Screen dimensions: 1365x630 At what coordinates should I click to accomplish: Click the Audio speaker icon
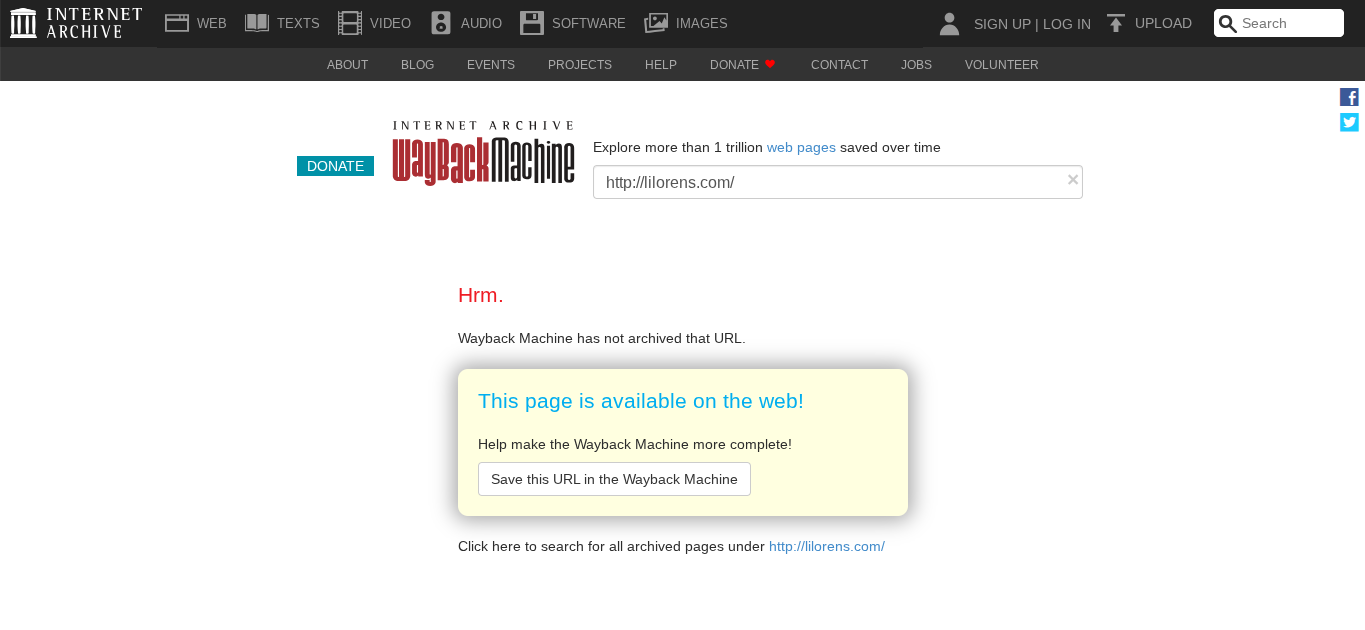441,23
